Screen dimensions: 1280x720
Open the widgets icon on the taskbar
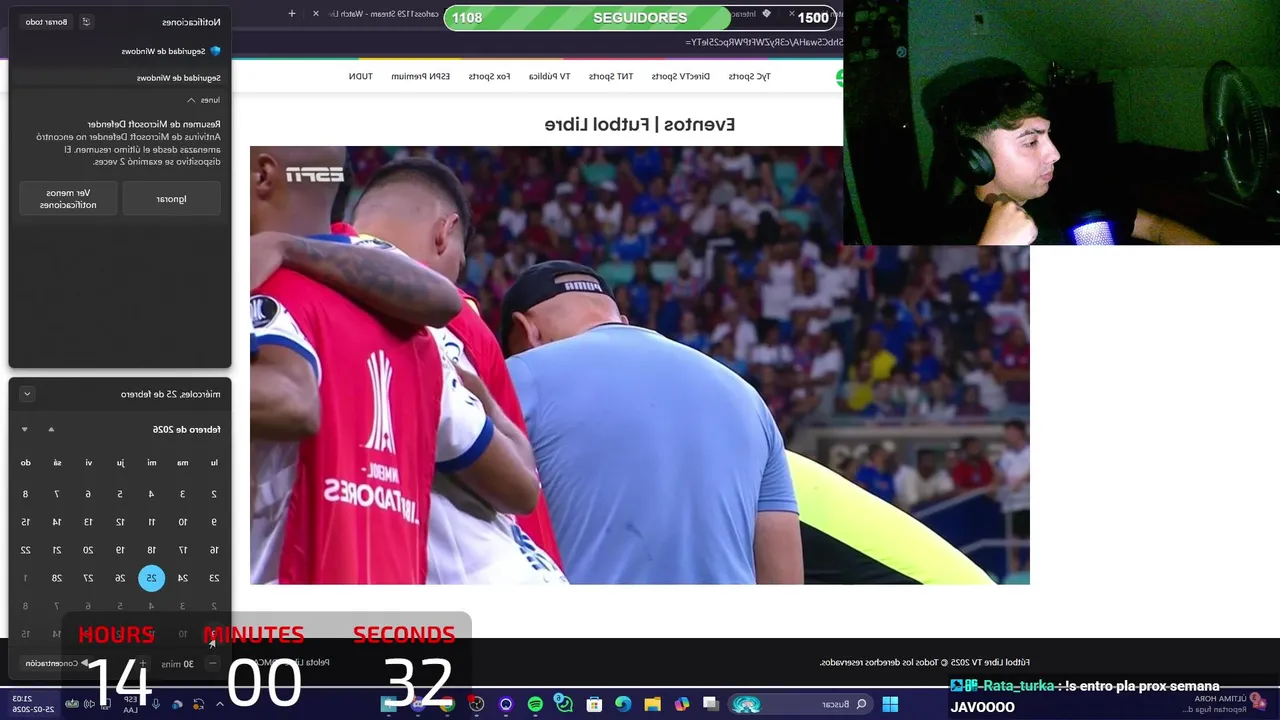coord(1258,700)
